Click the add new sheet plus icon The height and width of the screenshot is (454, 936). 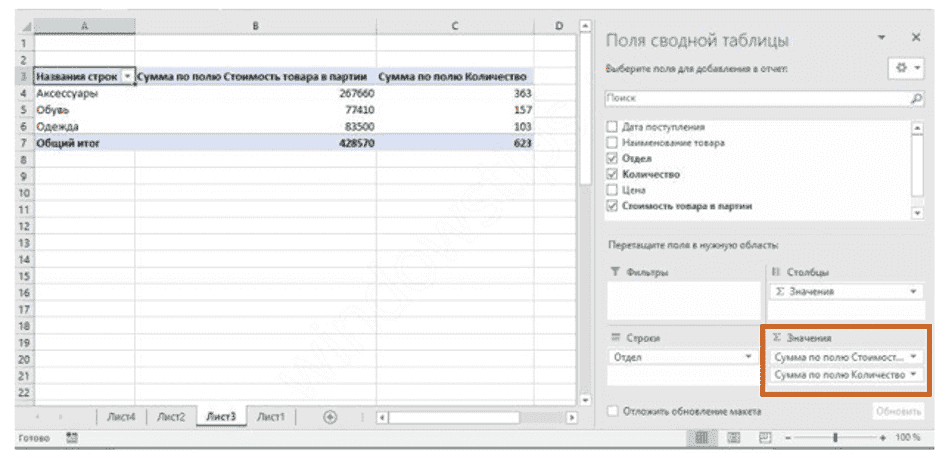(330, 417)
